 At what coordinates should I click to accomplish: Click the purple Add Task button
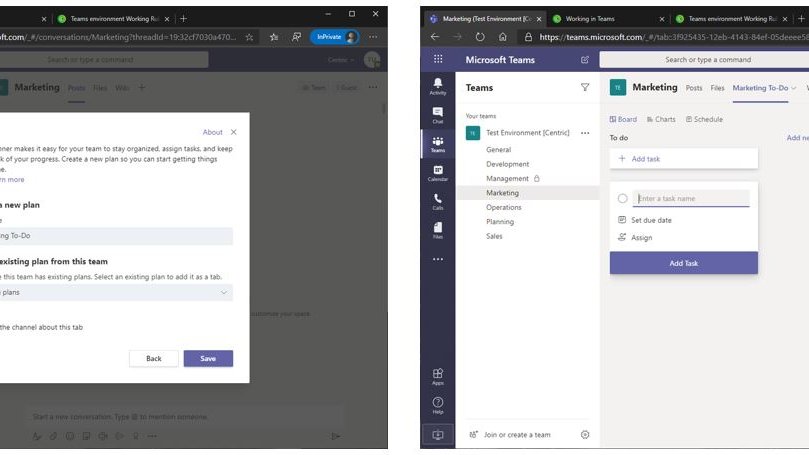coord(684,263)
